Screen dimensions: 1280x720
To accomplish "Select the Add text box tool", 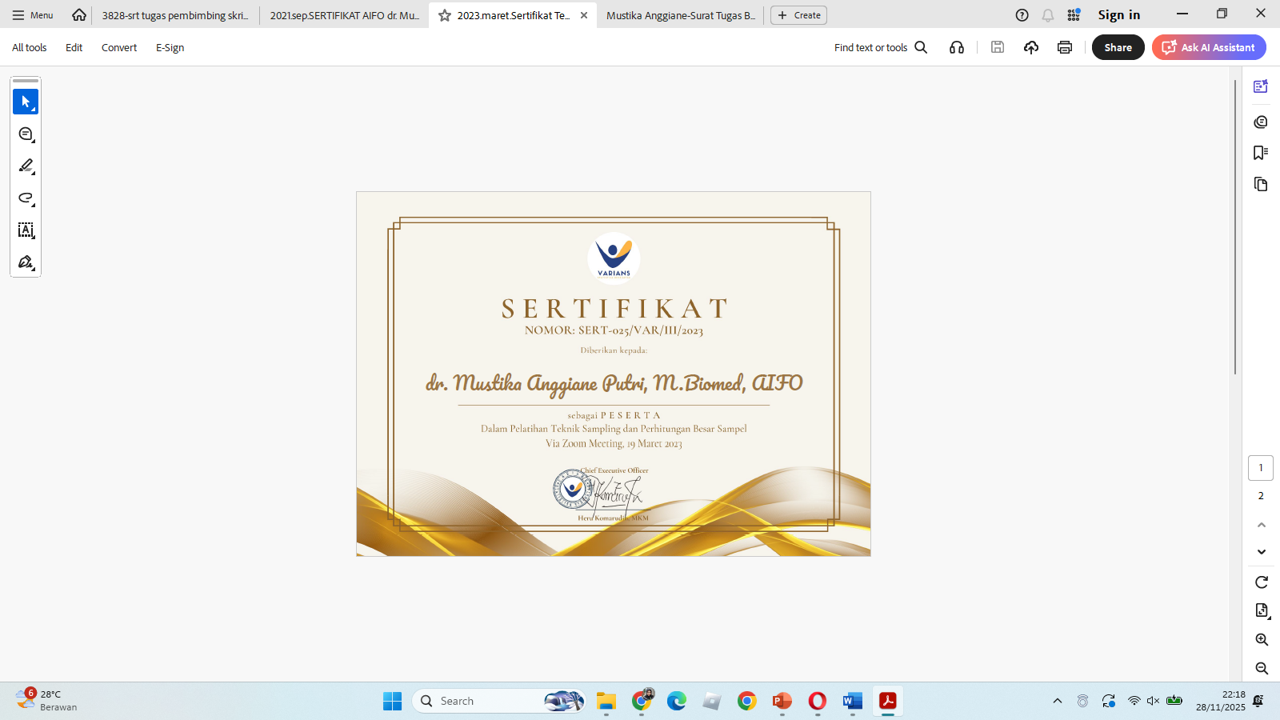I will tap(26, 230).
